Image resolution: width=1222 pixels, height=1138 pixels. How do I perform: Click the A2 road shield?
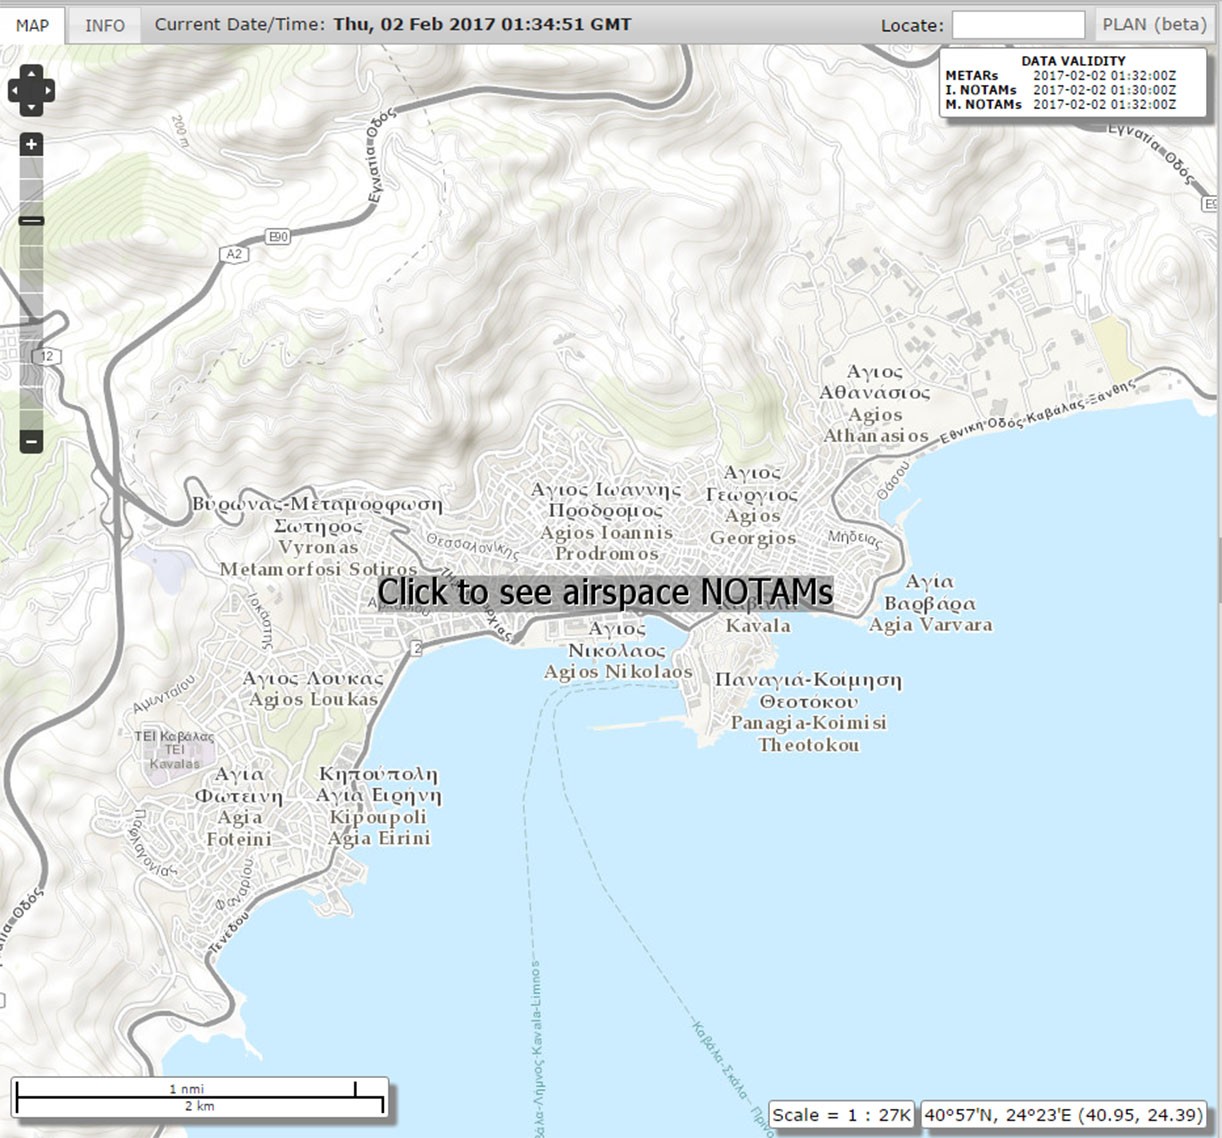[x=234, y=254]
